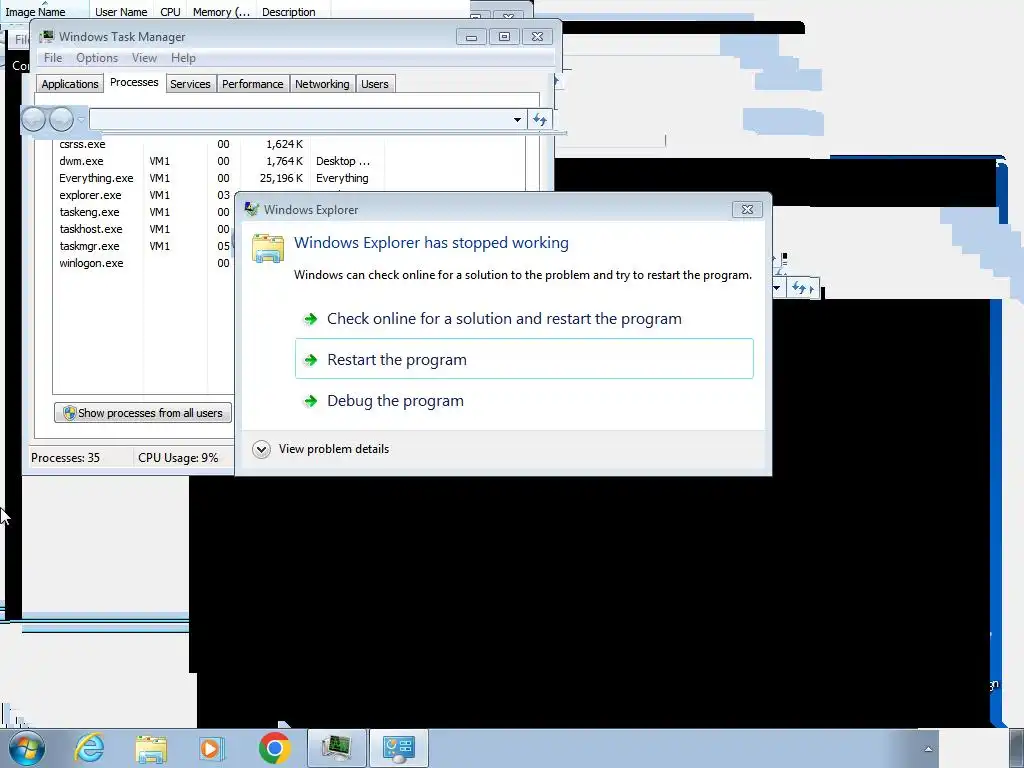Viewport: 1024px width, 768px height.
Task: Open the View menu in Task Manager
Action: coord(144,57)
